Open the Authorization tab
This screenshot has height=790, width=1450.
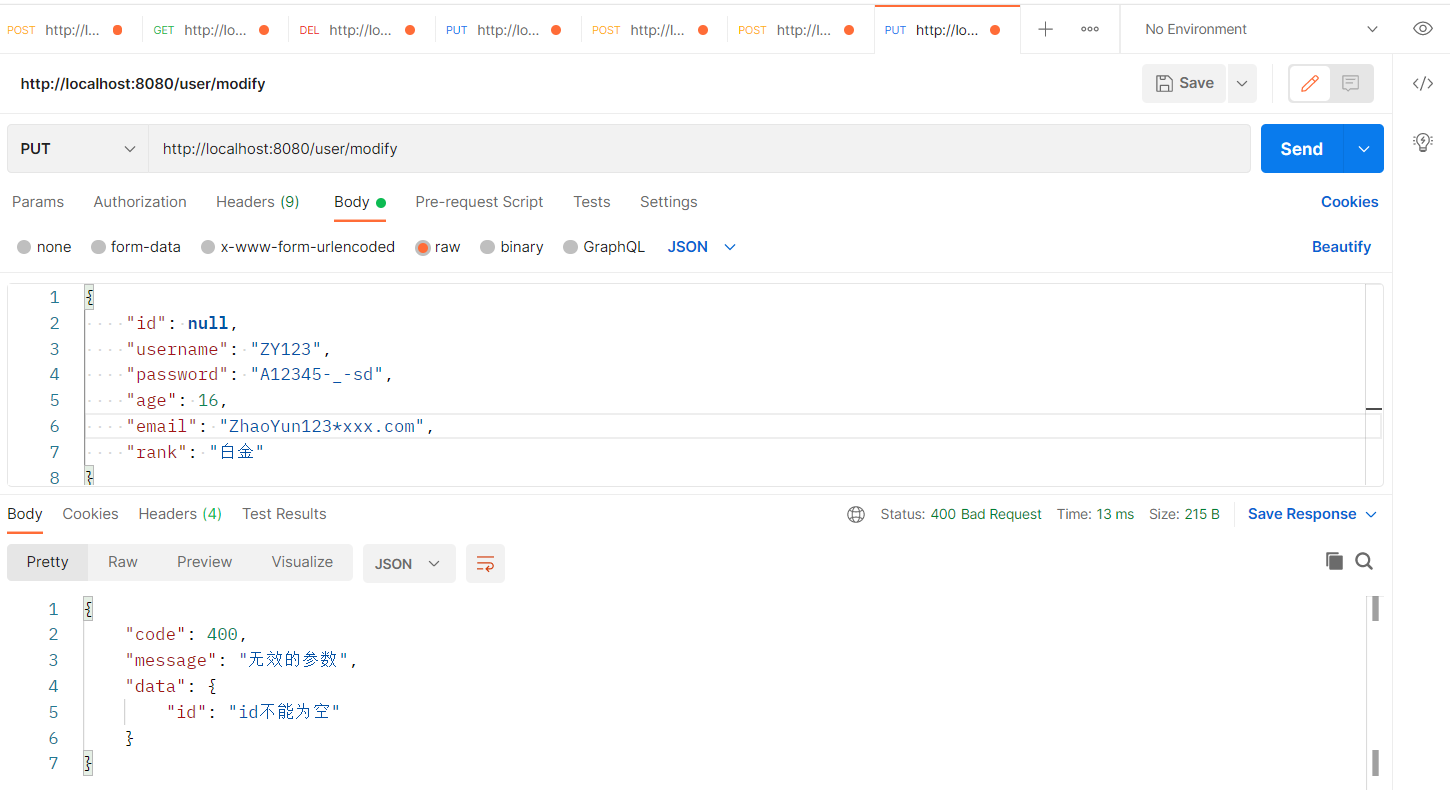point(140,202)
